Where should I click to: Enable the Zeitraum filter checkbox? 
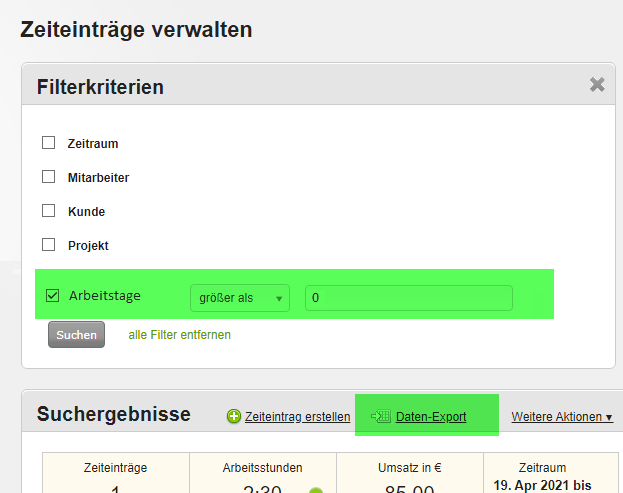[x=48, y=143]
